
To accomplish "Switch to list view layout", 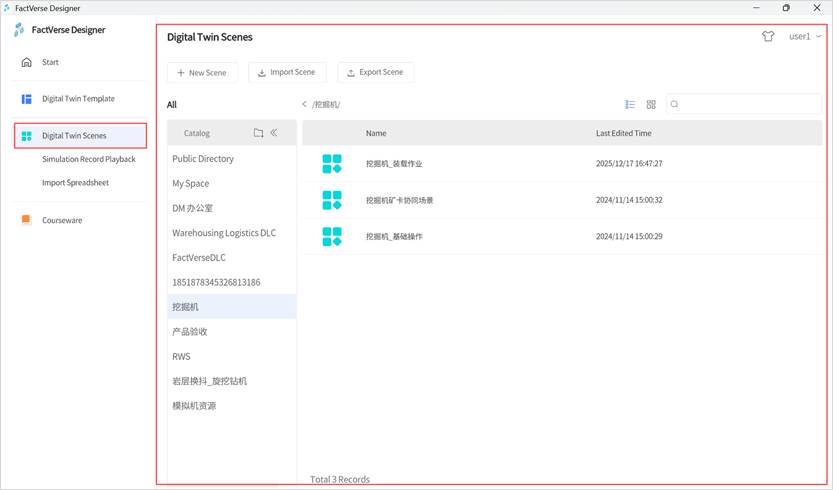I will pyautogui.click(x=630, y=104).
